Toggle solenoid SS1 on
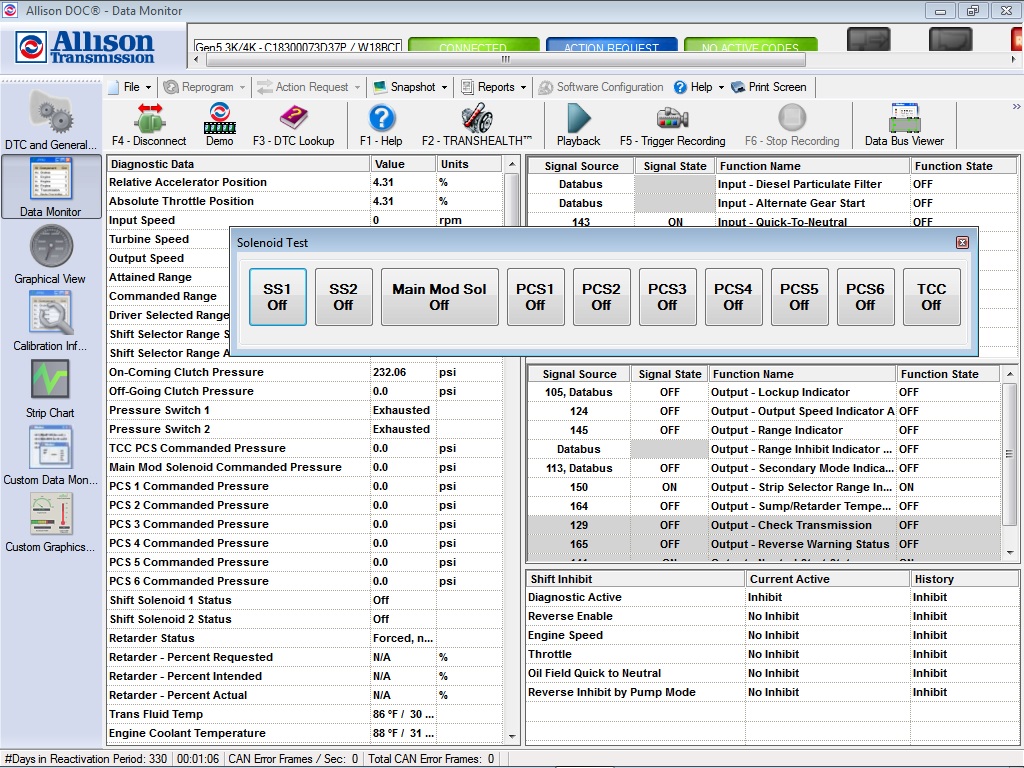Screen dimensions: 1024x768 click(277, 296)
